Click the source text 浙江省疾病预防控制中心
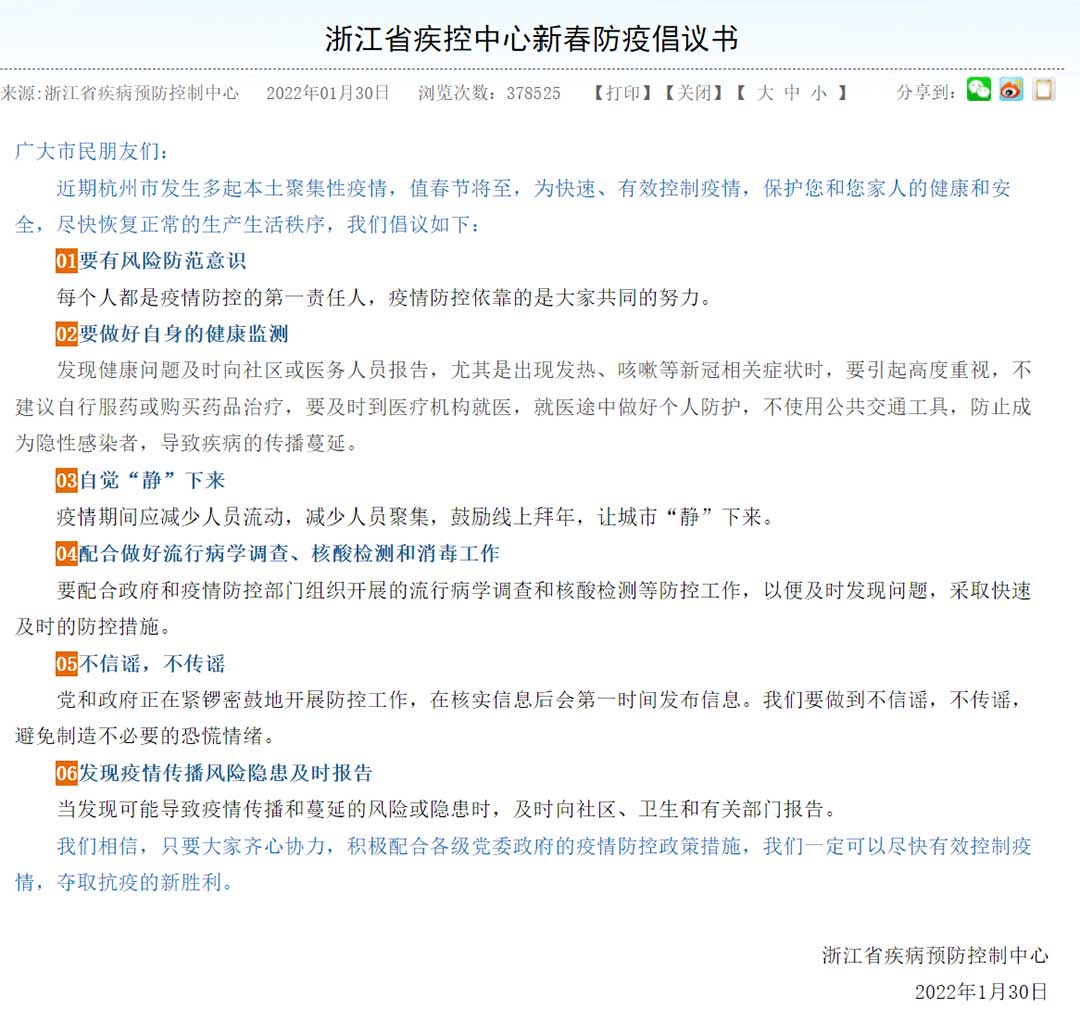Image resolution: width=1080 pixels, height=1020 pixels. click(x=141, y=92)
